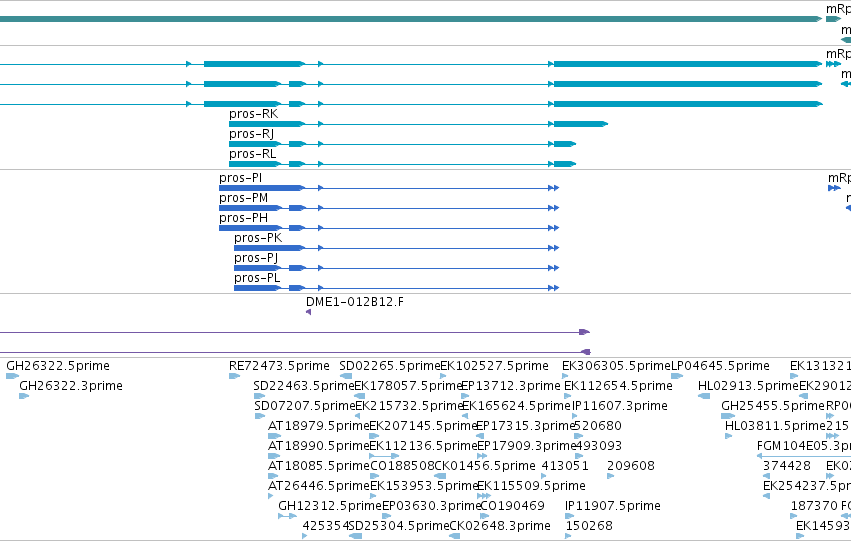Open EP13712.3prime EST details

[510, 386]
